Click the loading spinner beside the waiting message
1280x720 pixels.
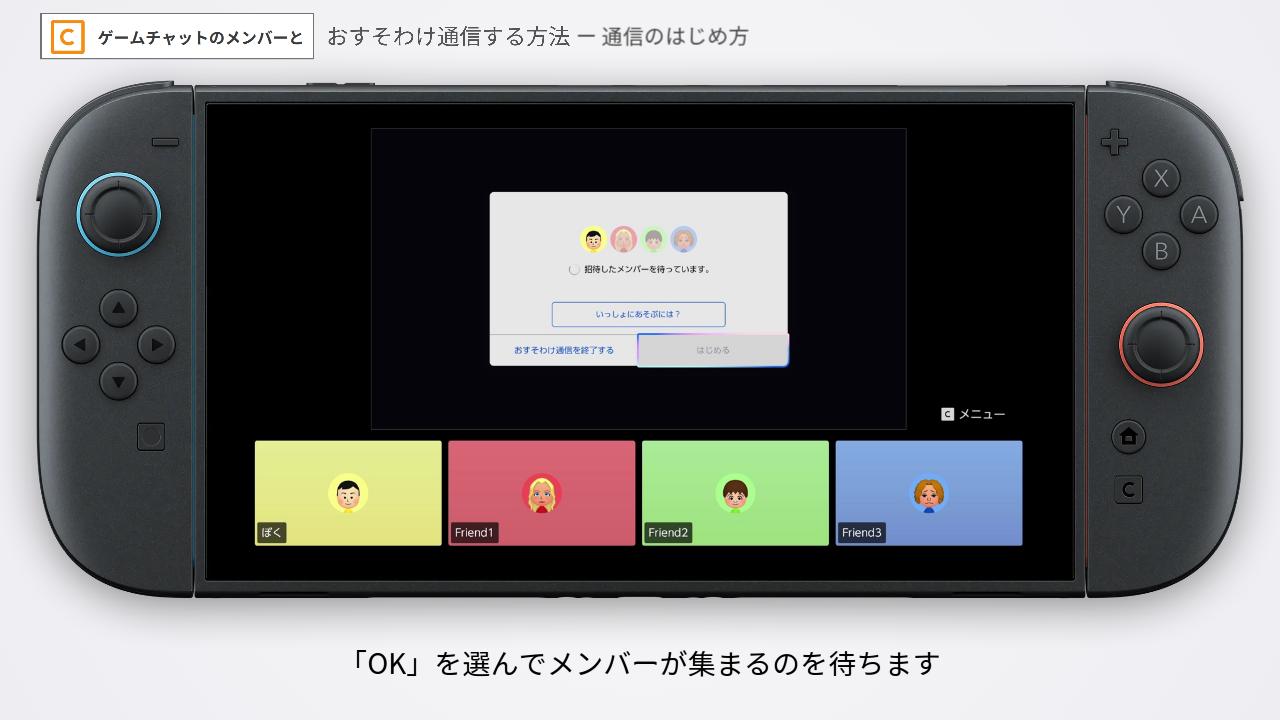click(575, 269)
